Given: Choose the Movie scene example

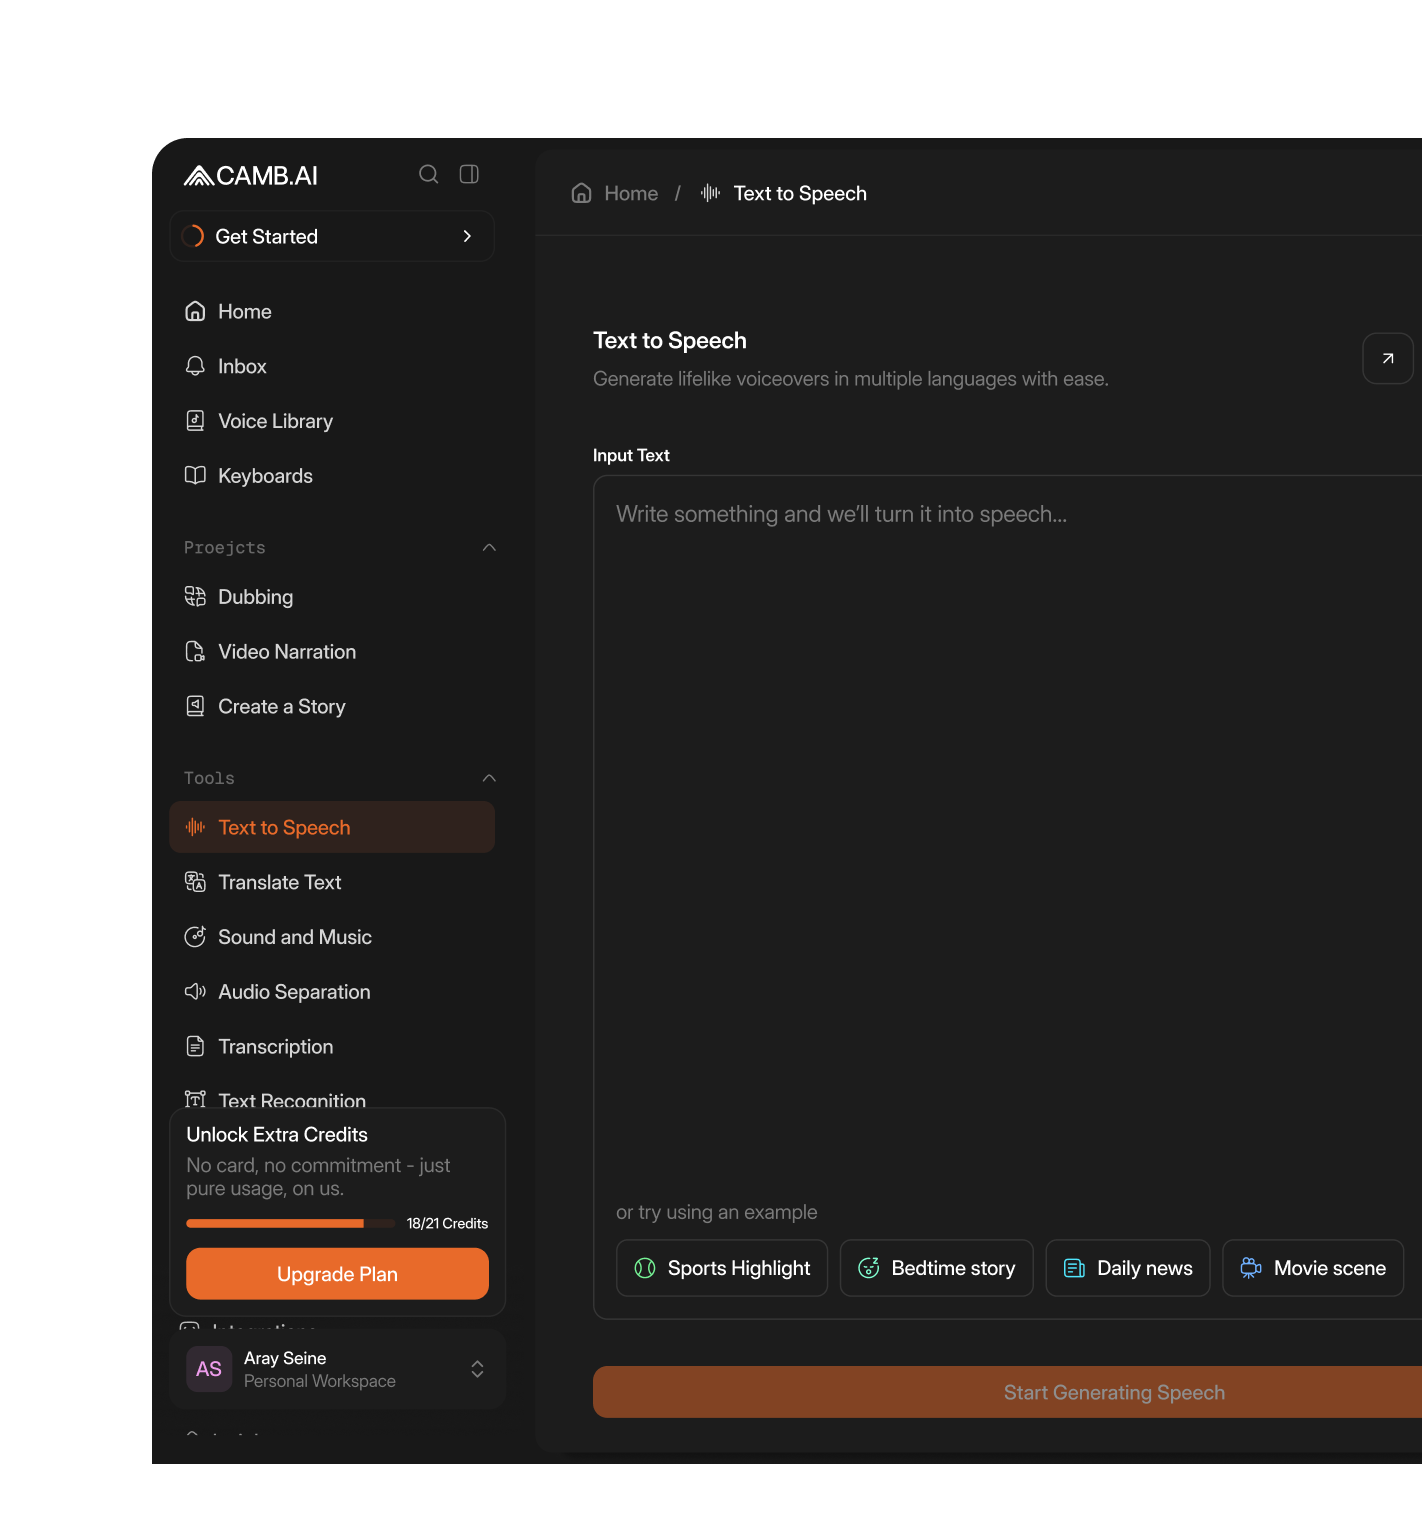Looking at the screenshot, I should coord(1313,1268).
